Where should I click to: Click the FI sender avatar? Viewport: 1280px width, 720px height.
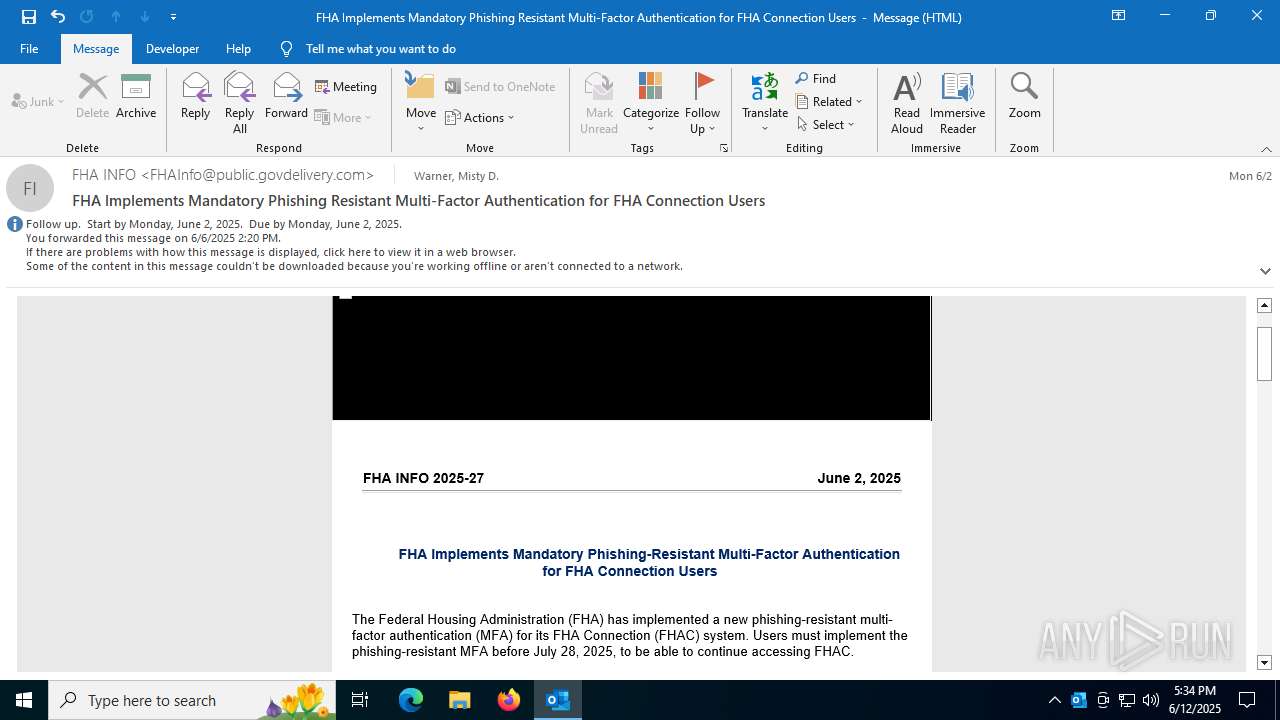point(30,188)
